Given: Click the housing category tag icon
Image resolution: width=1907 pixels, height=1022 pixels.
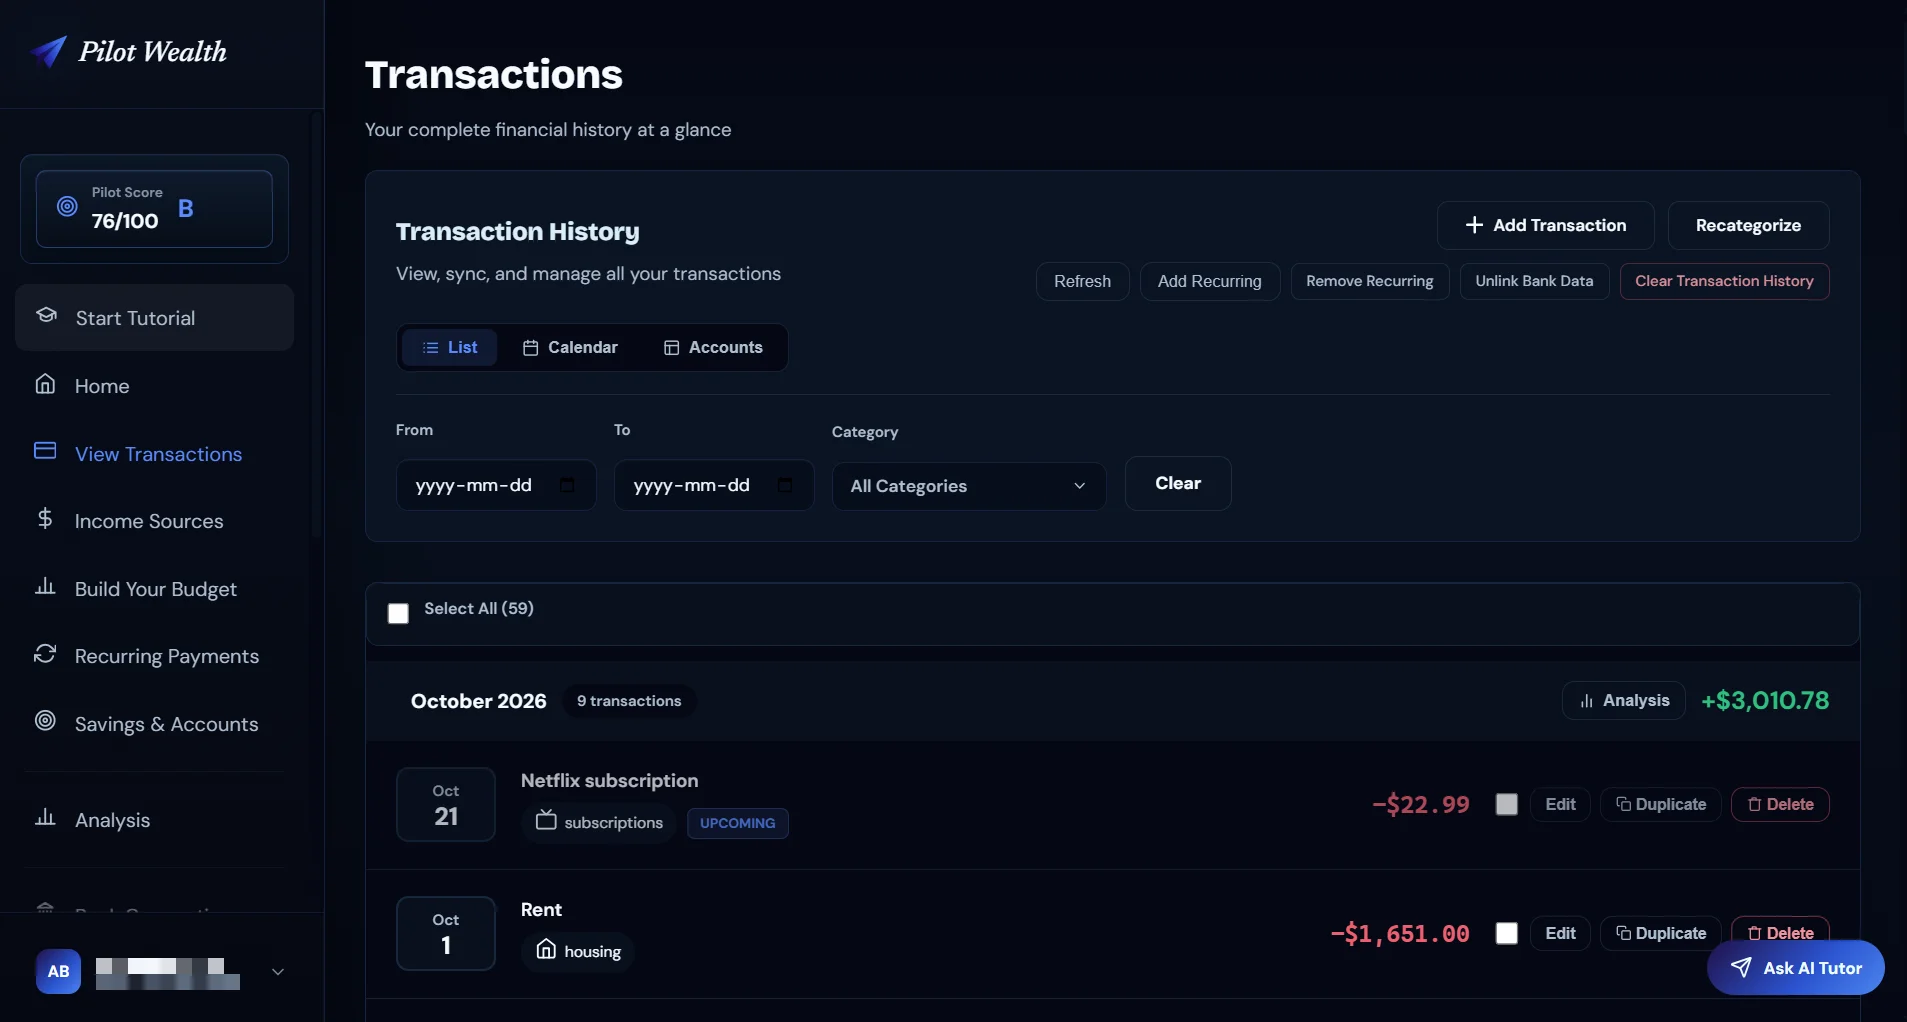Looking at the screenshot, I should coord(546,949).
